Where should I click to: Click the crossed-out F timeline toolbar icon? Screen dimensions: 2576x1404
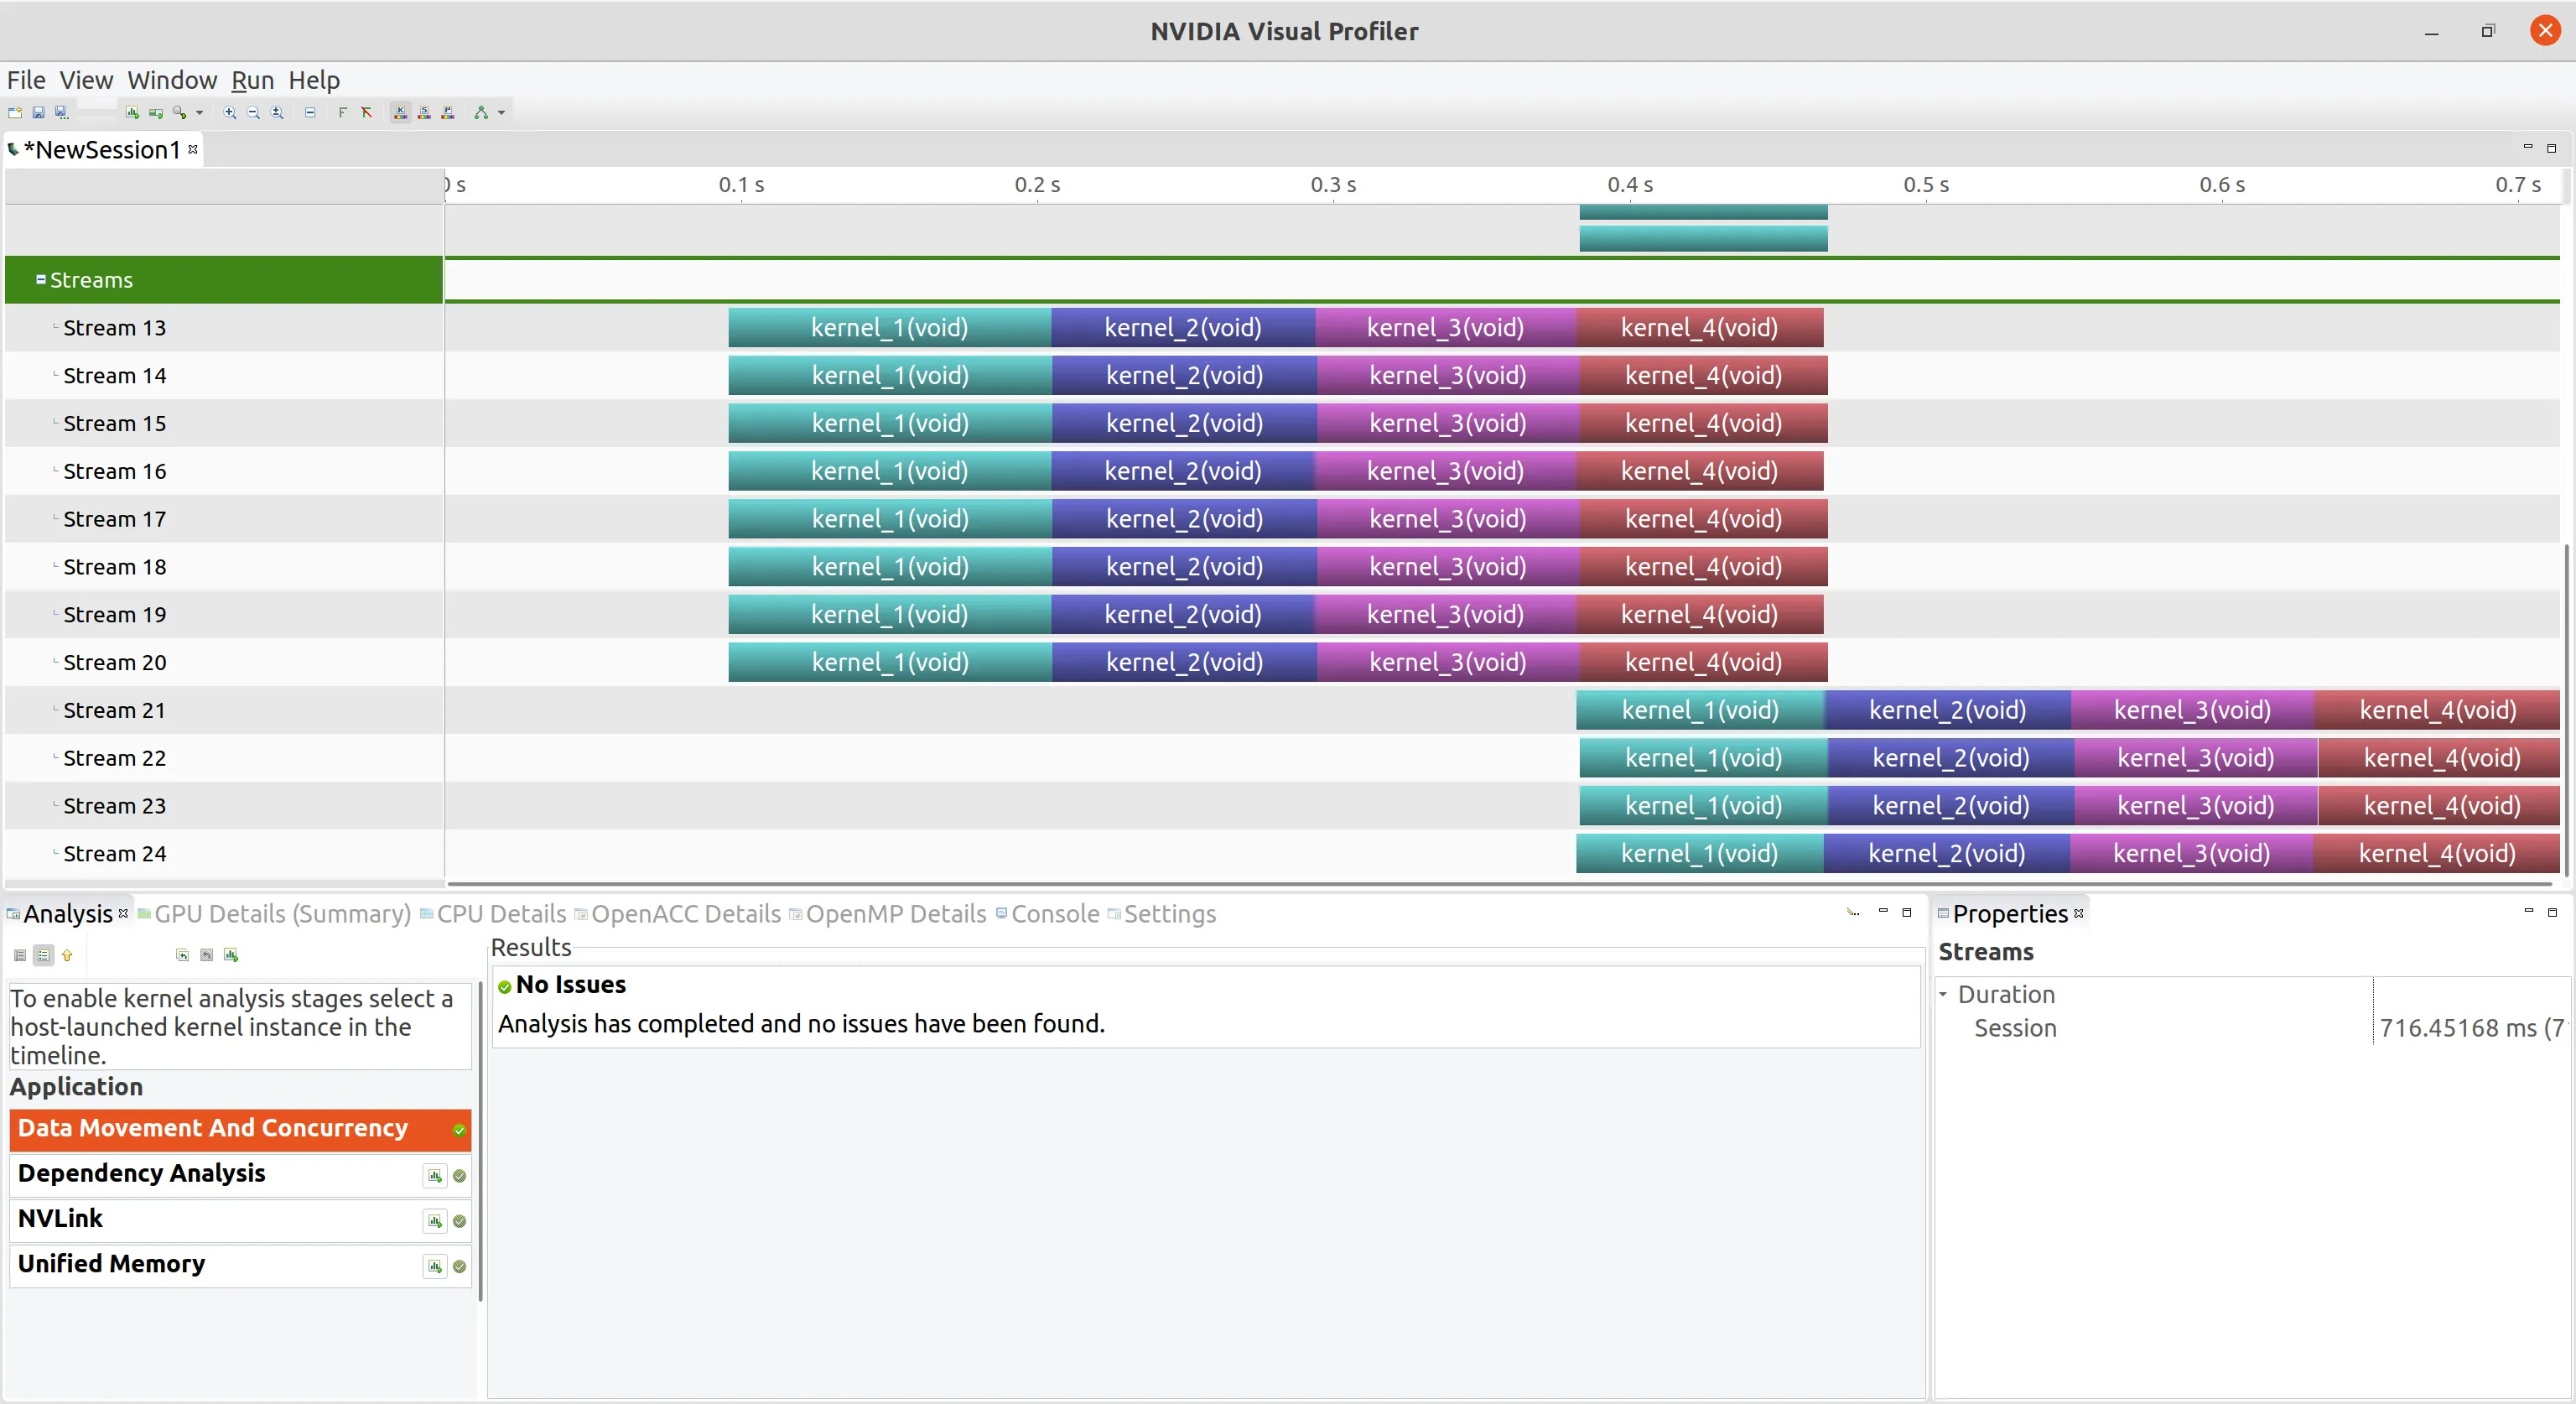(367, 113)
